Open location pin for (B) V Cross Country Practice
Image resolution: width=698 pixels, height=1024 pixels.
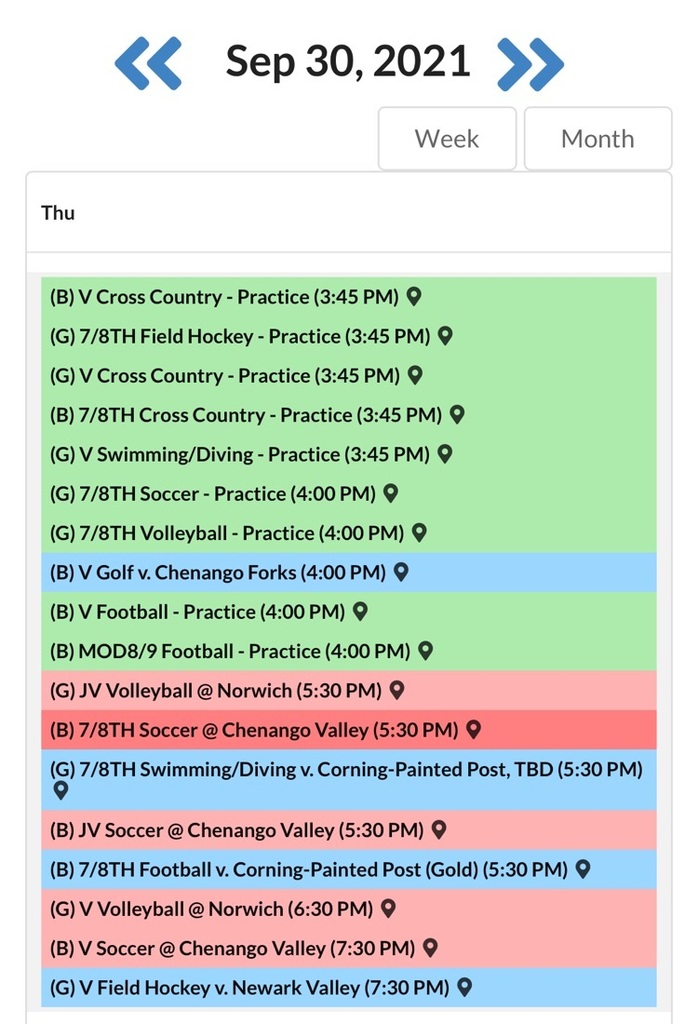coord(414,296)
